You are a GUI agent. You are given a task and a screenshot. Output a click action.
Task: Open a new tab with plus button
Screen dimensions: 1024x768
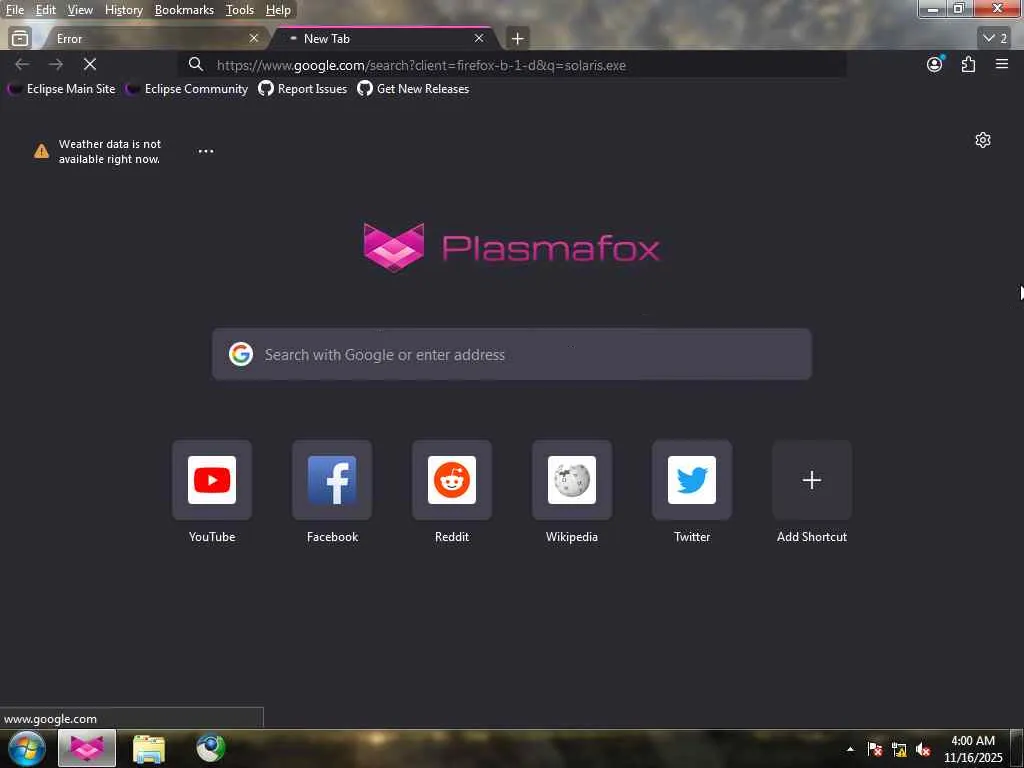tap(517, 39)
